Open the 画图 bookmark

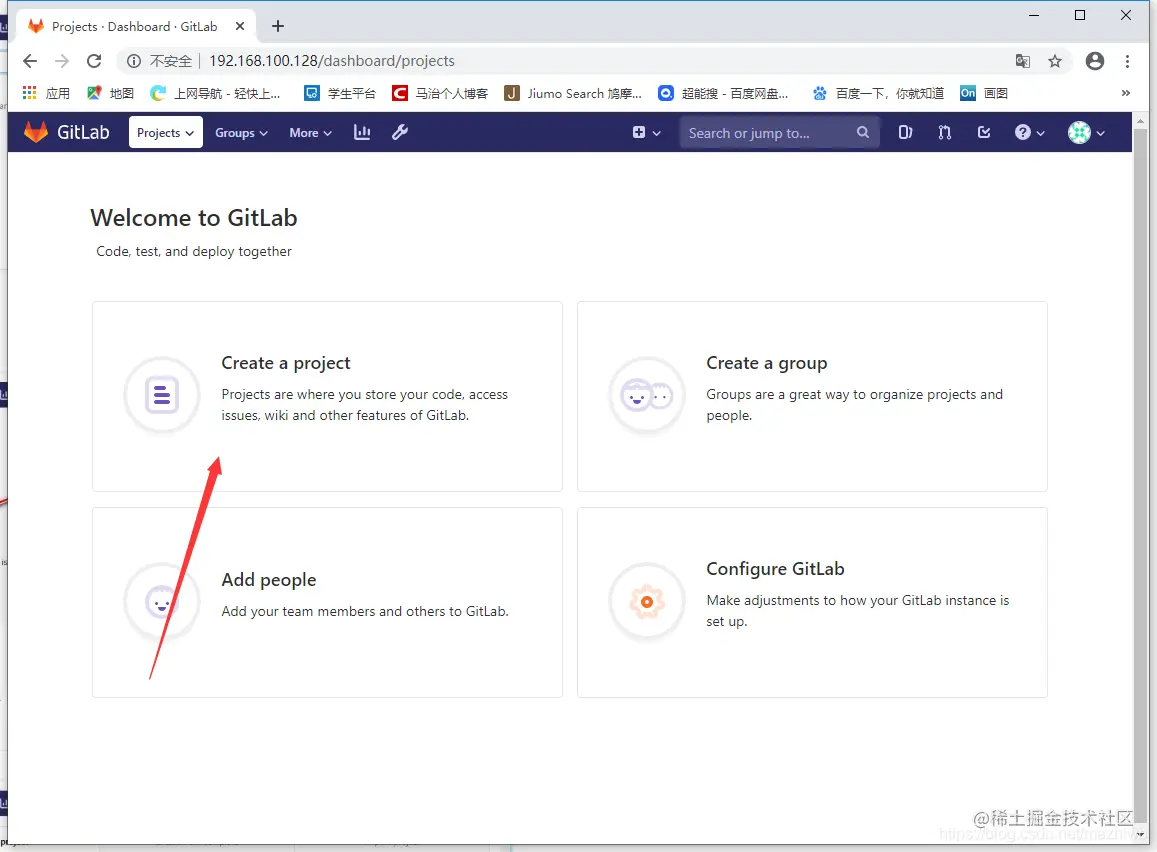click(x=984, y=93)
